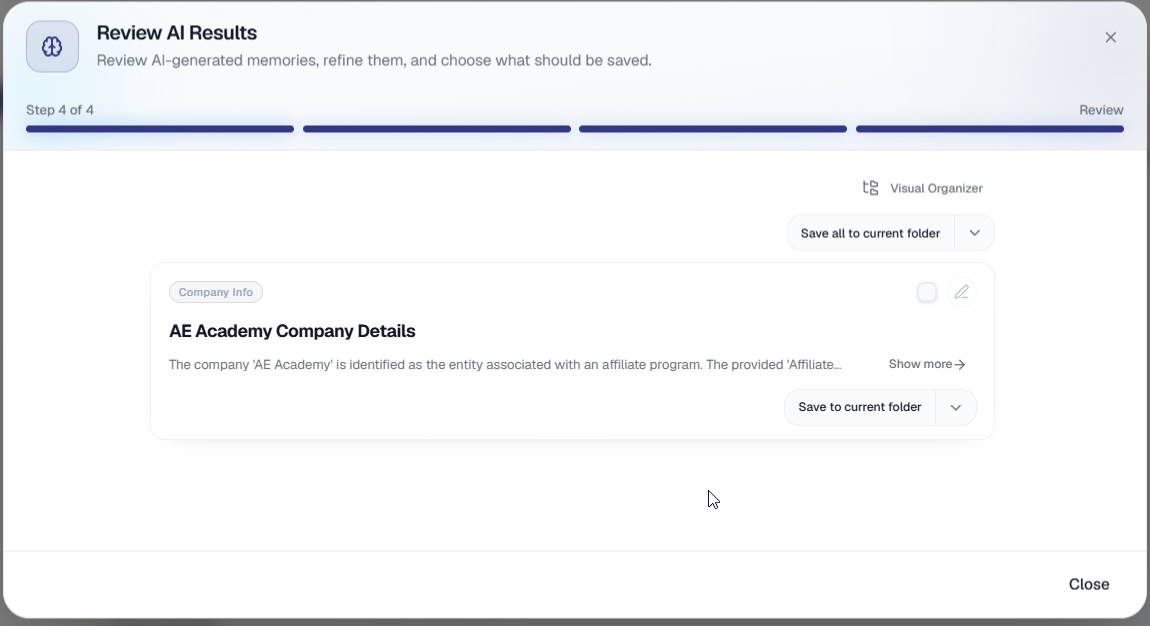Click the arrow next to Show more
Viewport: 1150px width, 626px height.
pos(959,364)
